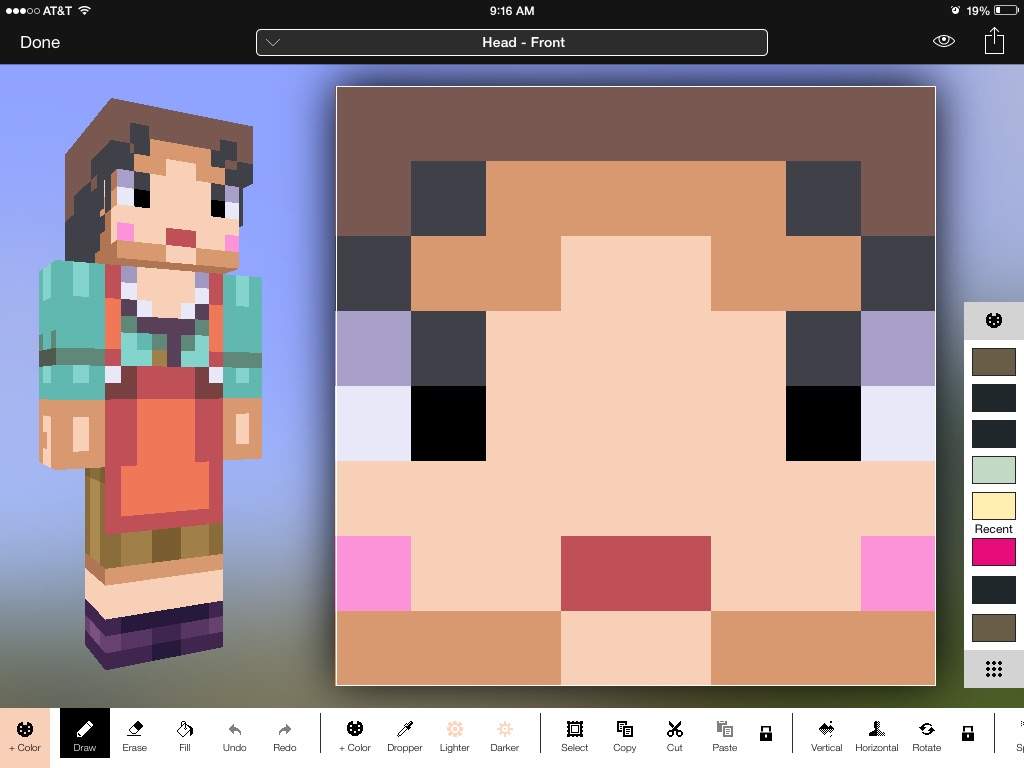The height and width of the screenshot is (768, 1024).
Task: Tap the right pink cheek pixel
Action: (898, 573)
